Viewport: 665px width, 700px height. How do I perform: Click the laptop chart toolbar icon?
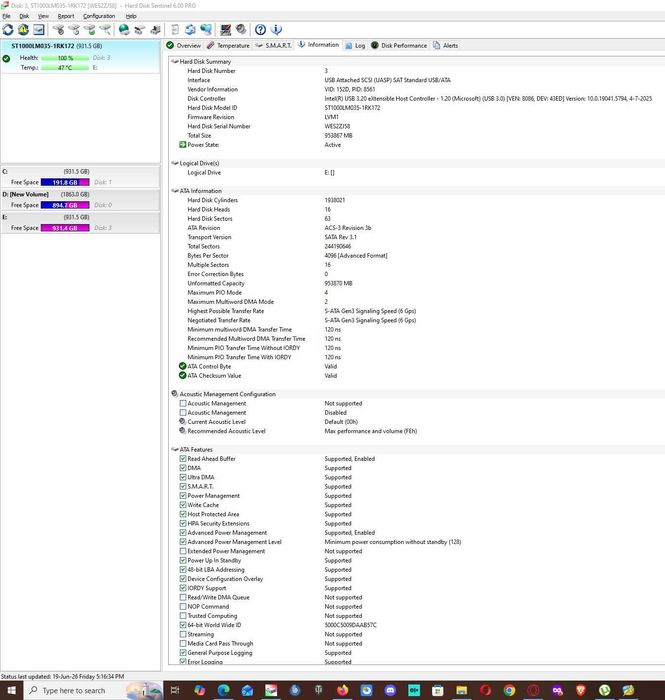coord(225,30)
